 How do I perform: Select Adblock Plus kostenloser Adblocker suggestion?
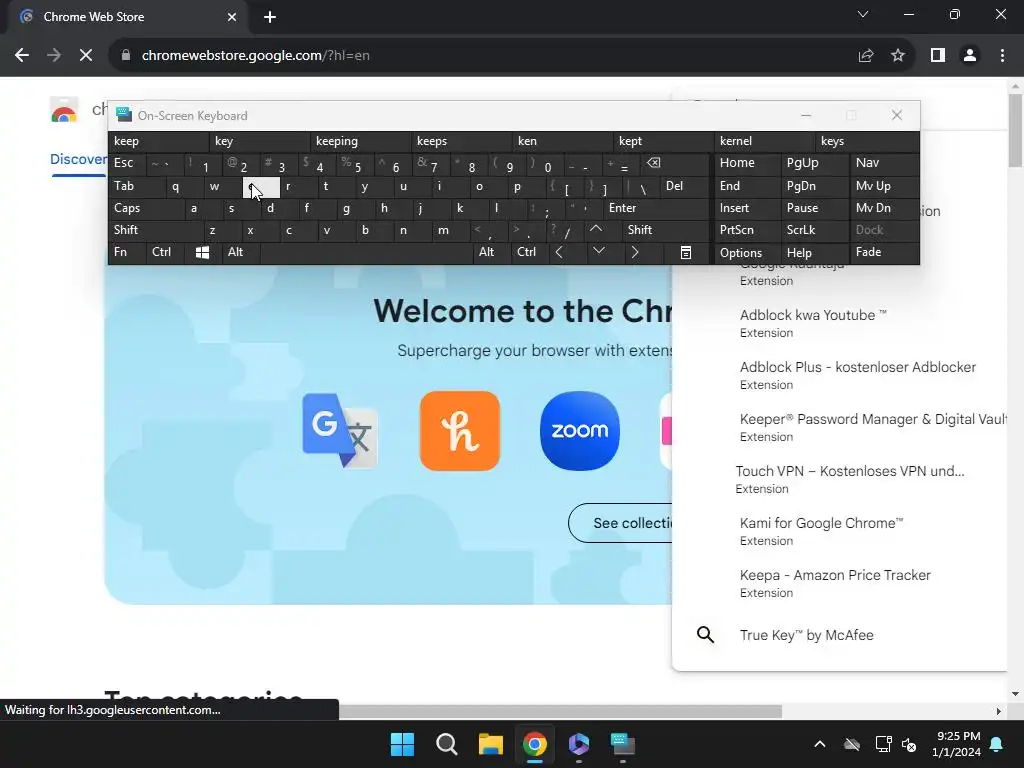click(840, 376)
